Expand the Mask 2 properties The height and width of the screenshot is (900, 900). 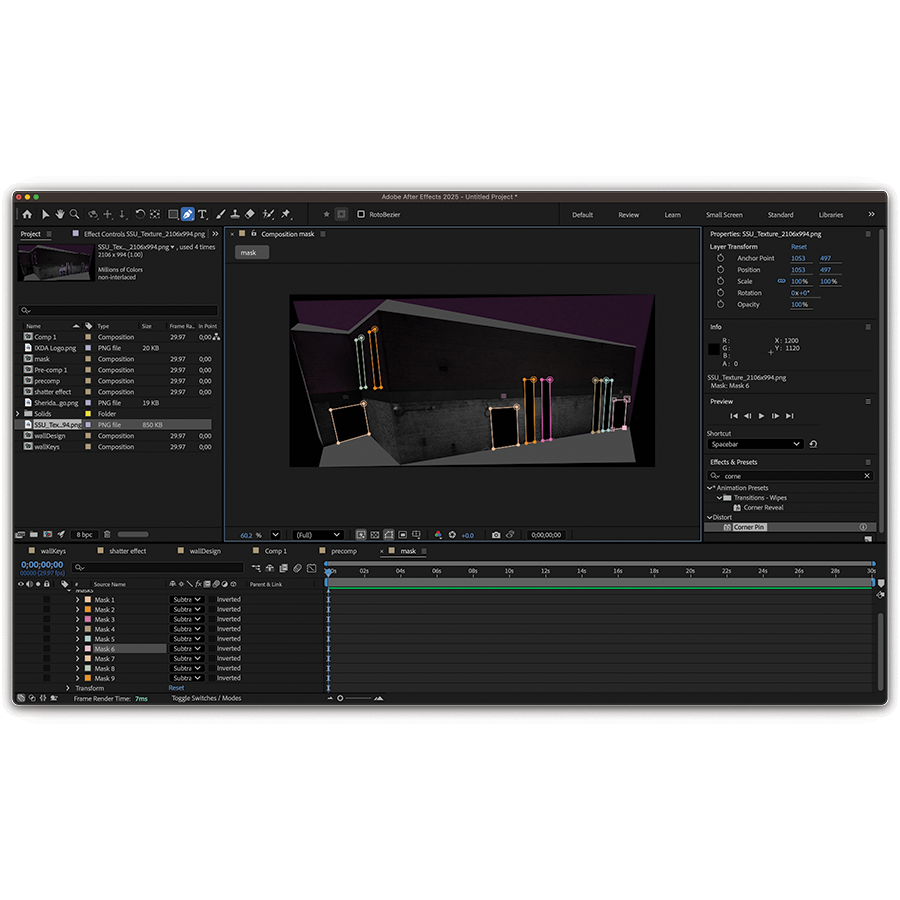[78, 610]
